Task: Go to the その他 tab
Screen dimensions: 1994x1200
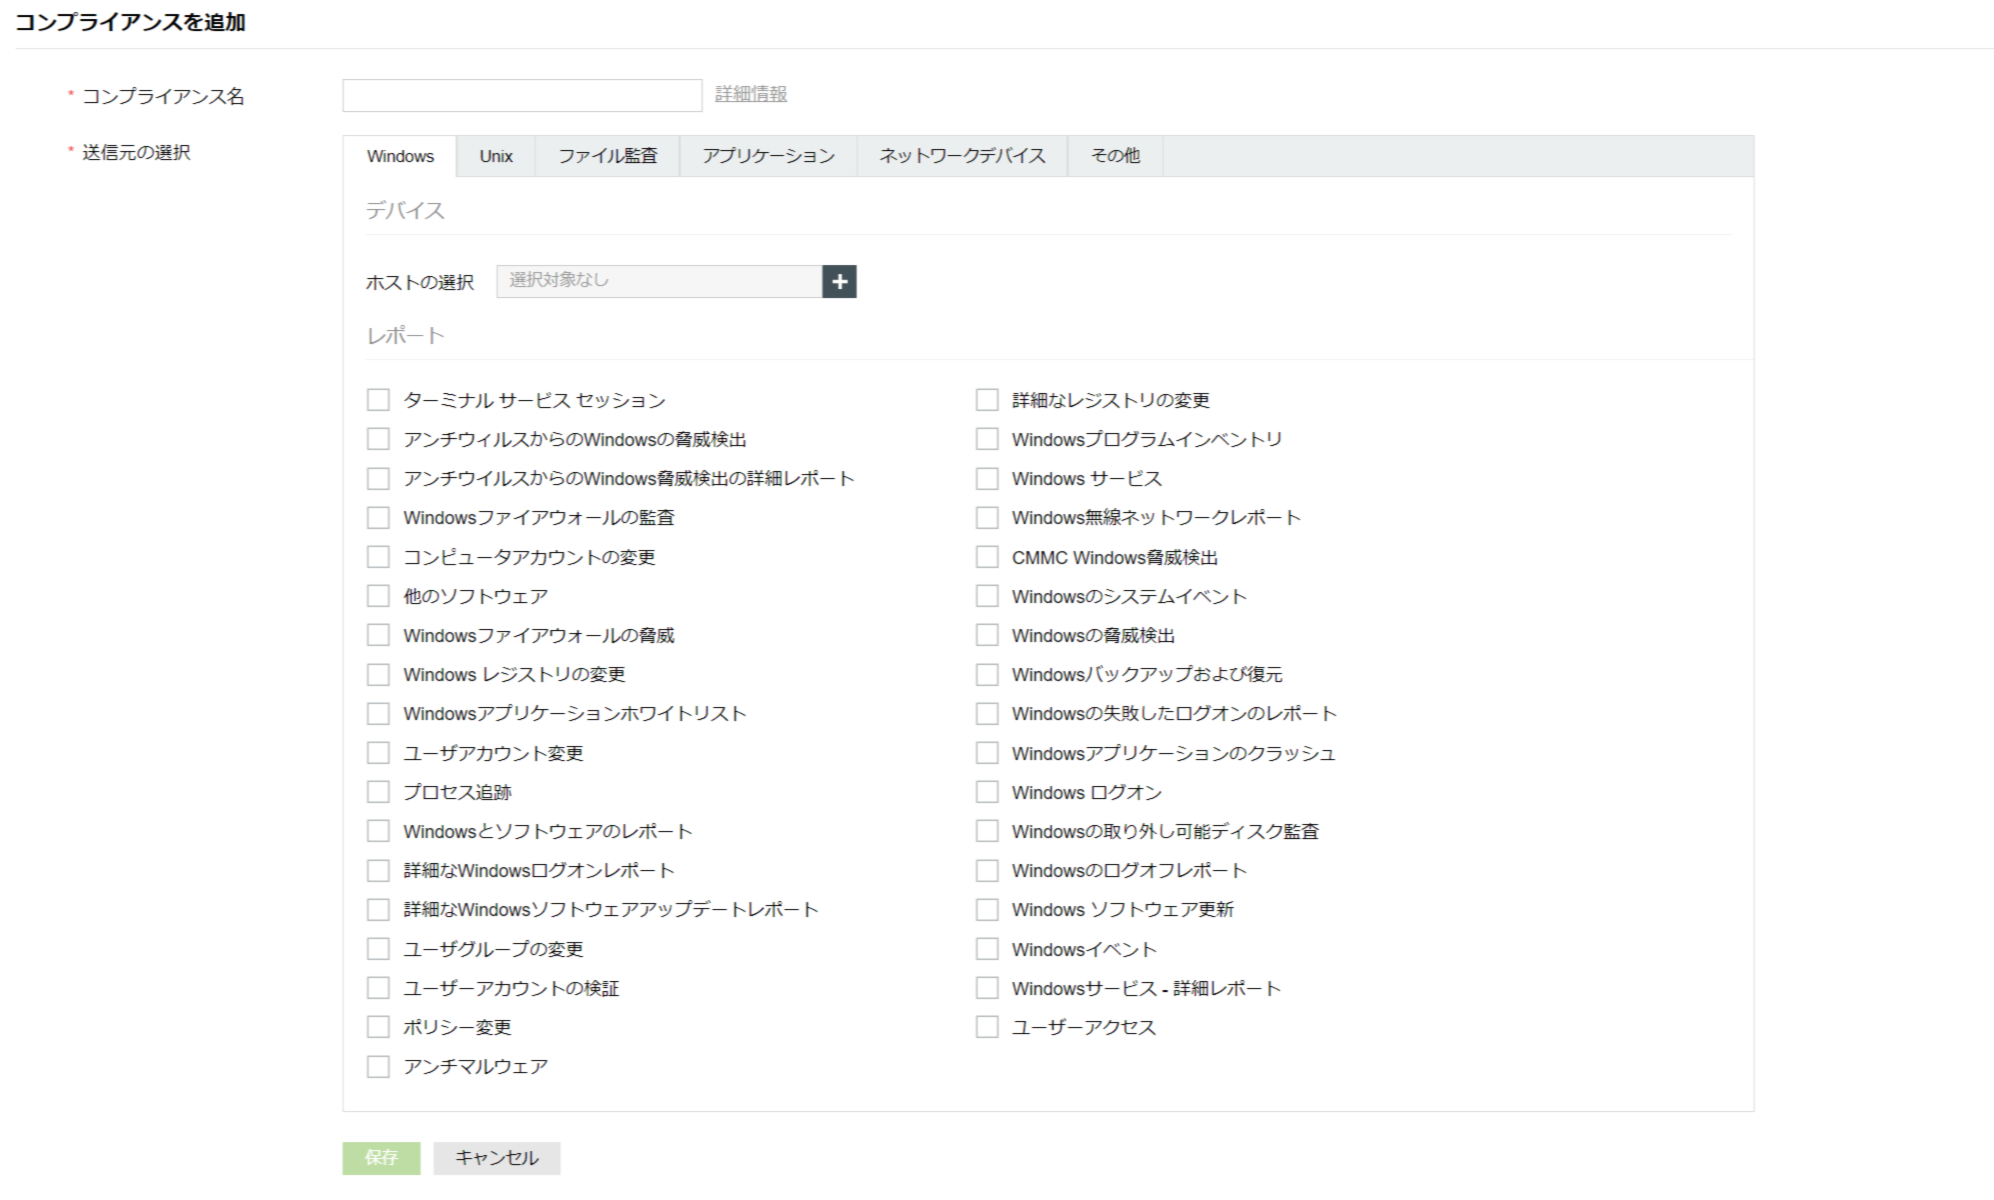Action: coord(1115,156)
